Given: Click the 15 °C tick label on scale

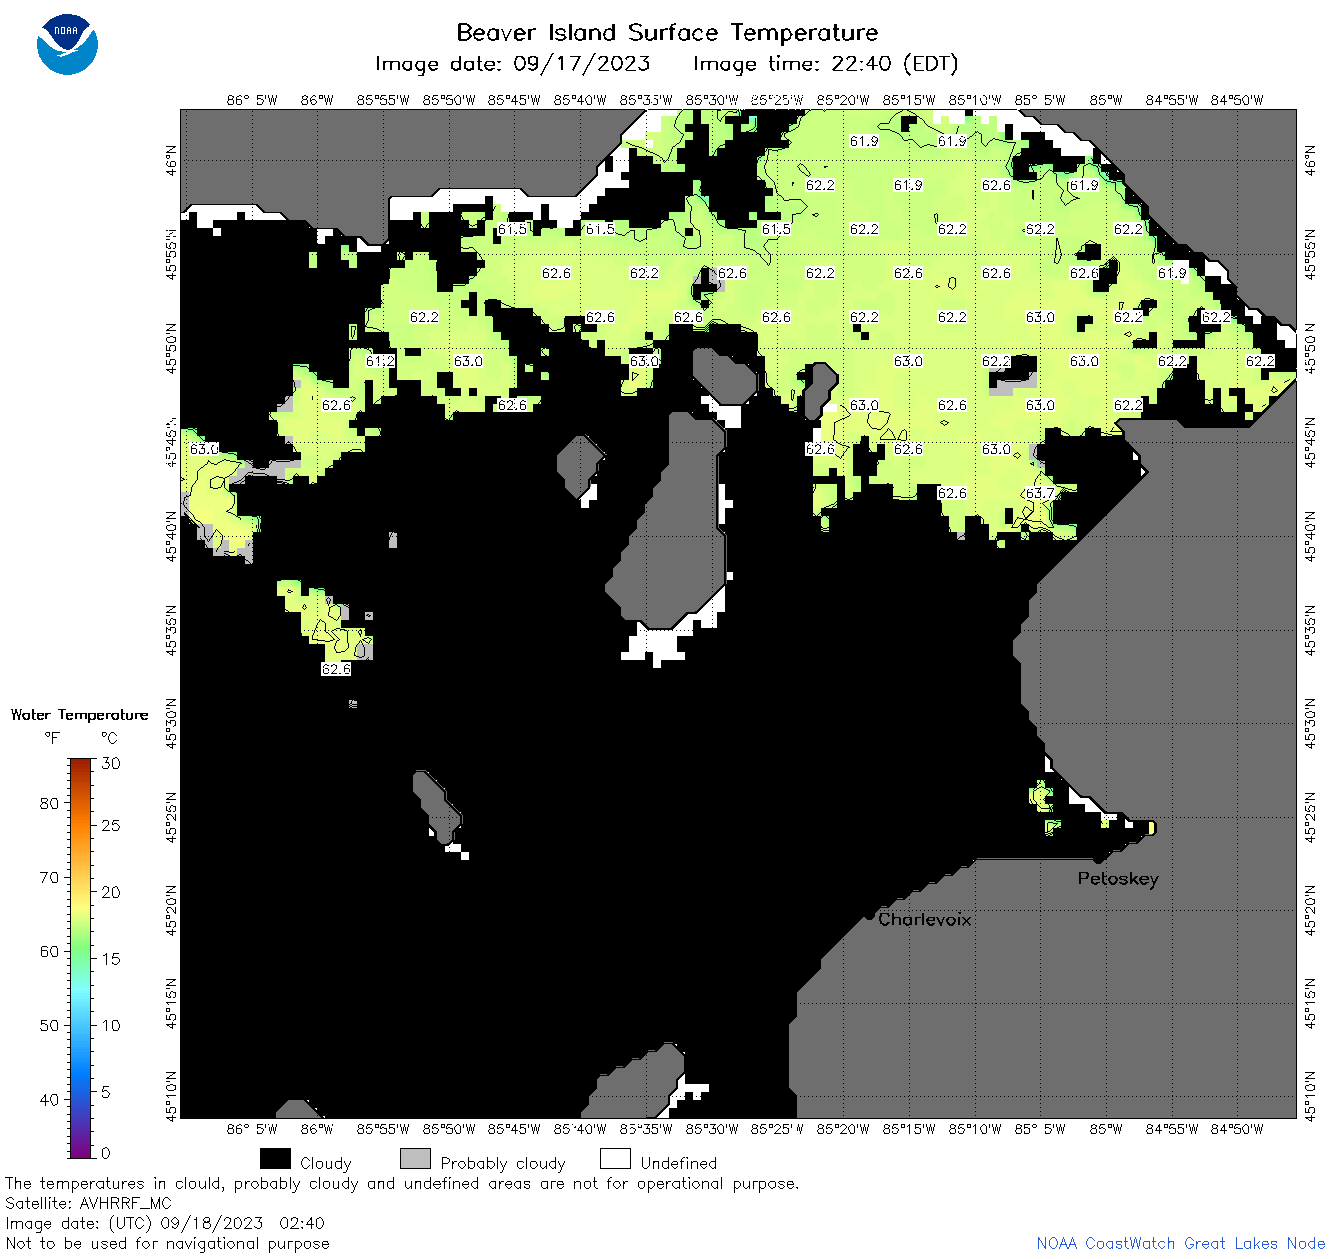Looking at the screenshot, I should [x=111, y=958].
